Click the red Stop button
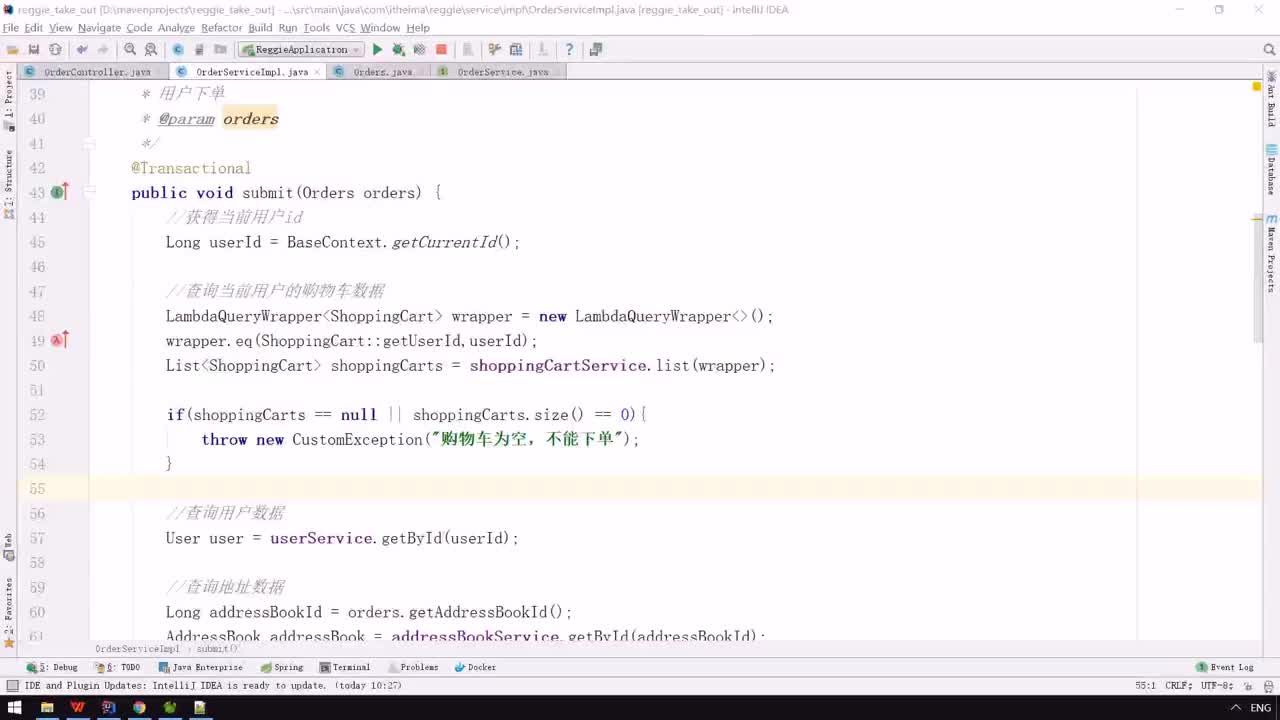 click(x=441, y=49)
